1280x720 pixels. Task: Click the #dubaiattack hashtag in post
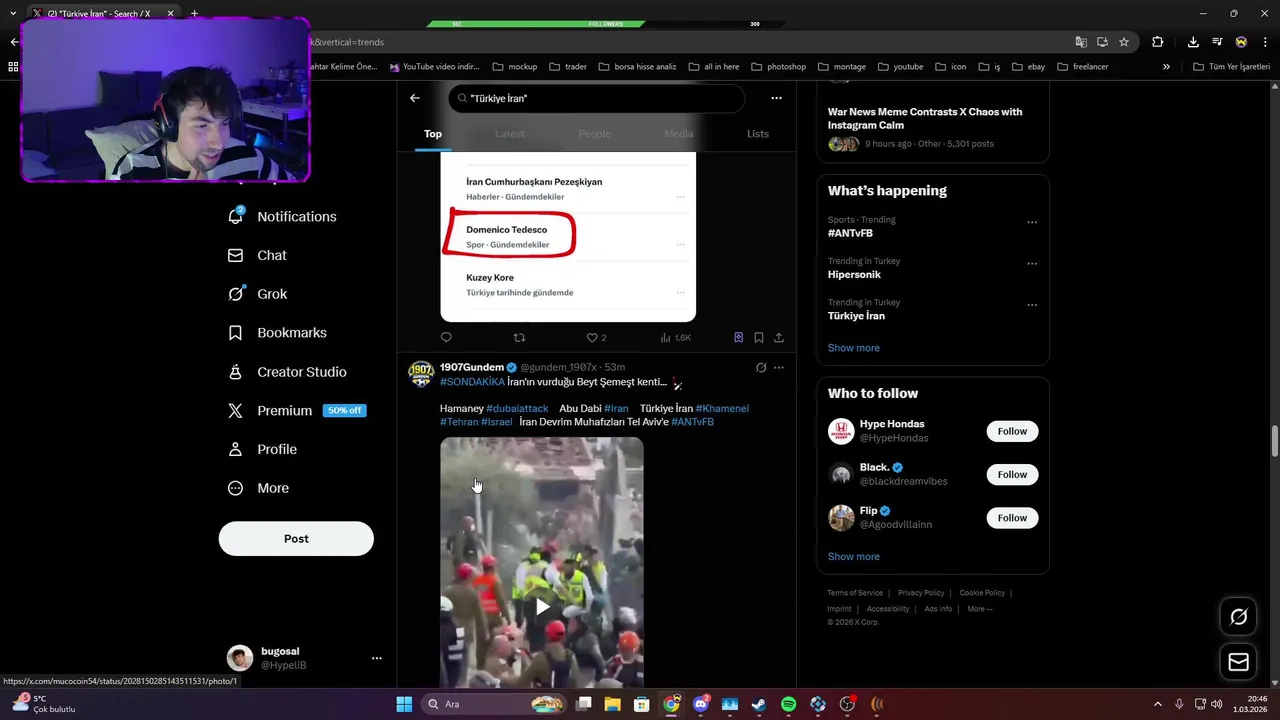[517, 409]
